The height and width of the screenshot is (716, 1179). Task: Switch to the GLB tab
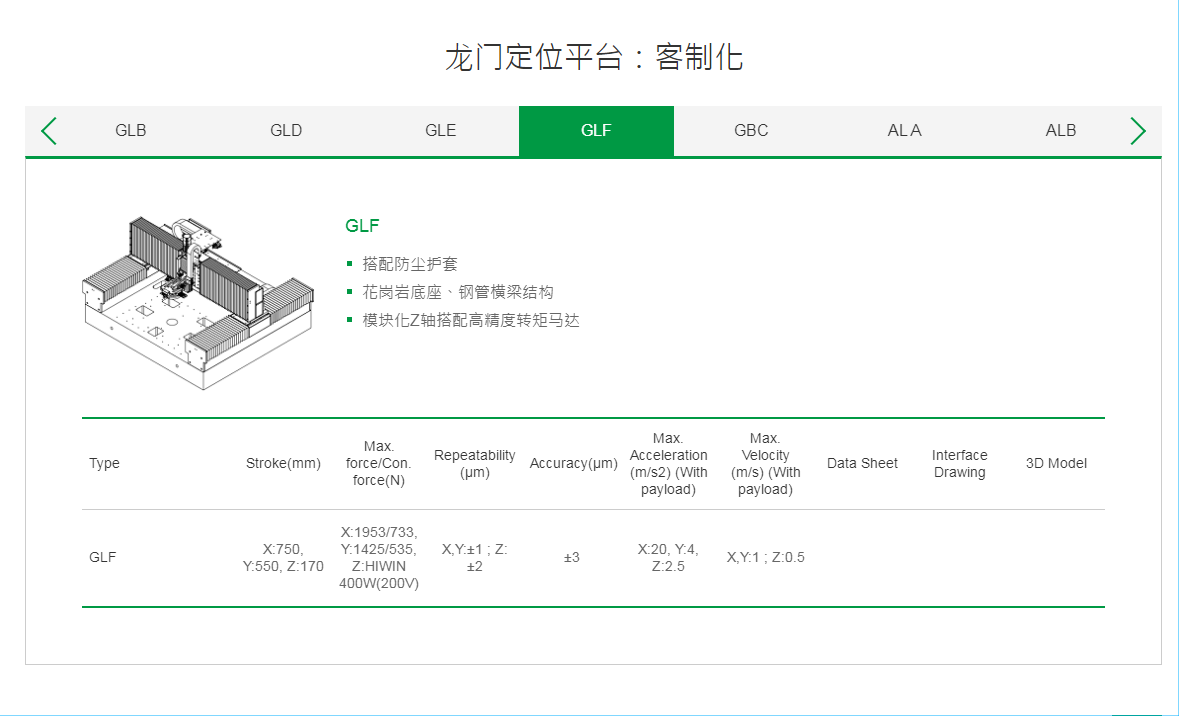[x=131, y=131]
